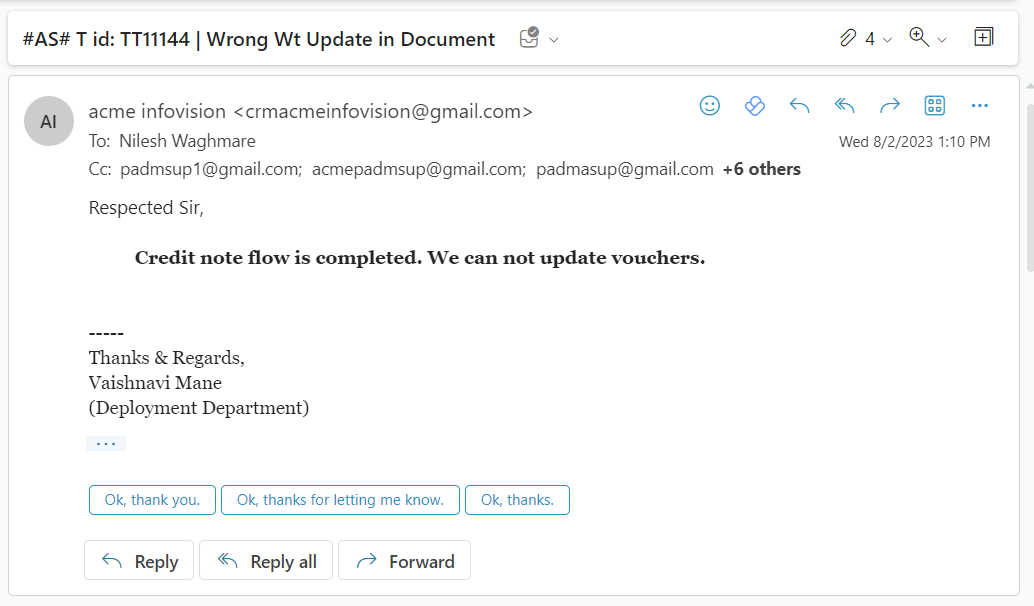Image resolution: width=1034 pixels, height=606 pixels.
Task: Open message in new window icon
Action: pos(983,37)
